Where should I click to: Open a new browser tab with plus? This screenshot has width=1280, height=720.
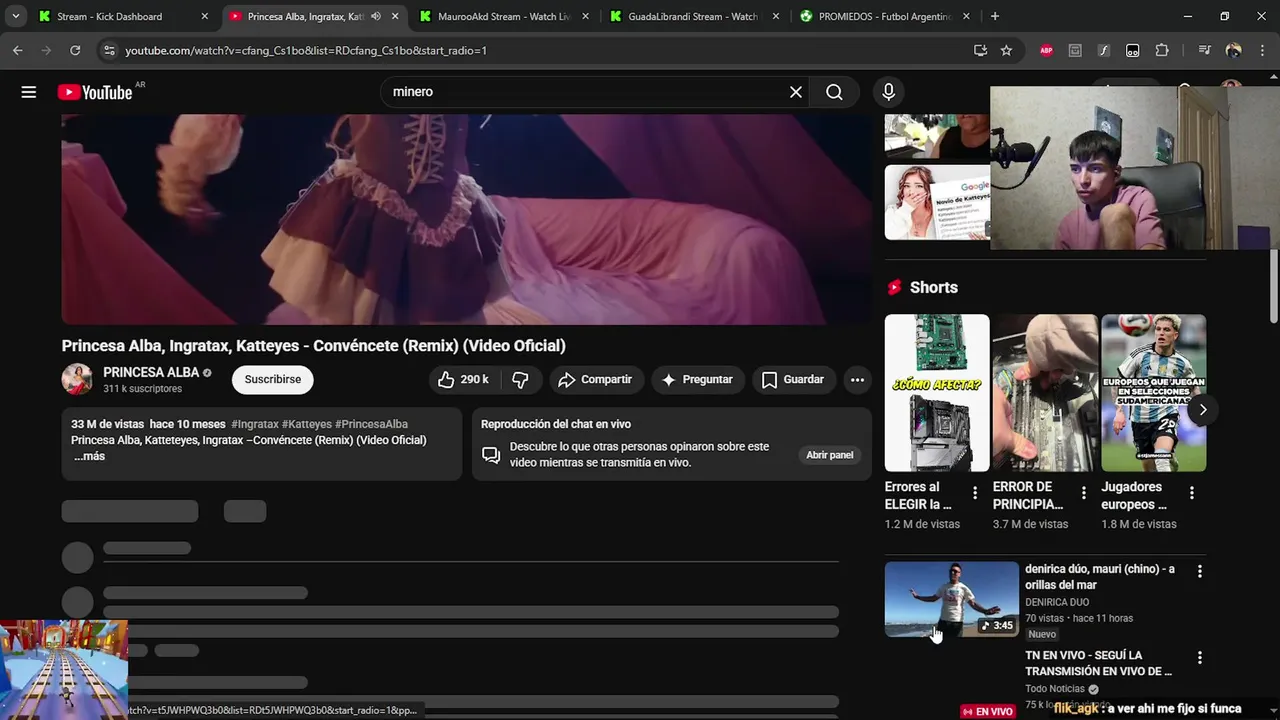994,17
